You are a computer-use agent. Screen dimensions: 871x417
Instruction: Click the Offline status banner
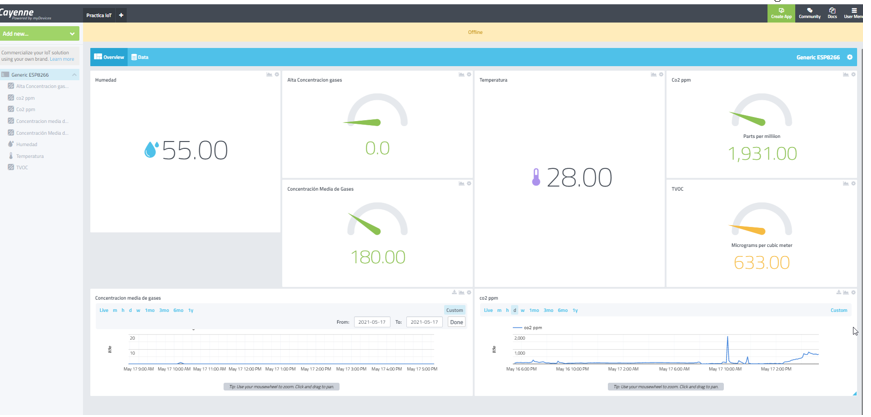(475, 32)
